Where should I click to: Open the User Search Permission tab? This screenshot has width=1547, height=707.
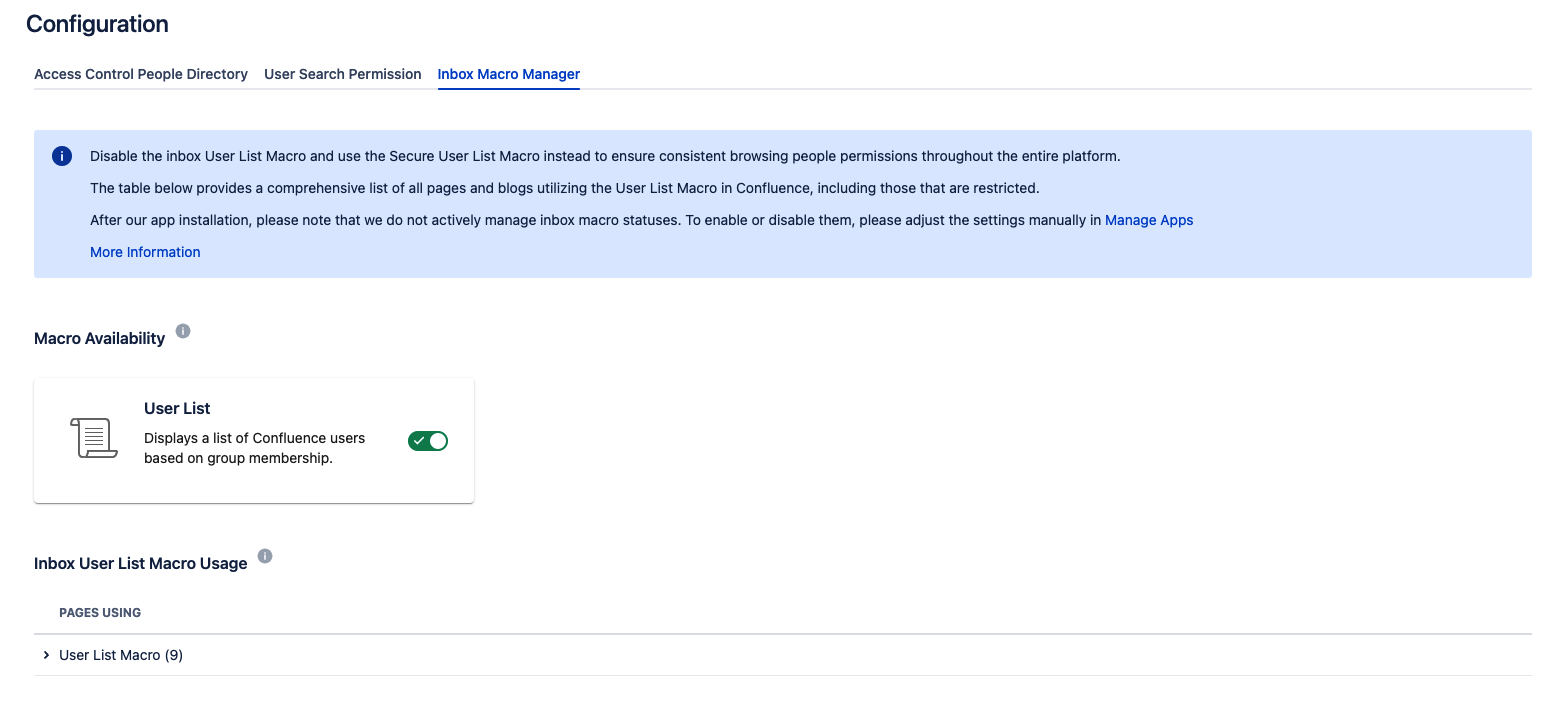(x=342, y=74)
